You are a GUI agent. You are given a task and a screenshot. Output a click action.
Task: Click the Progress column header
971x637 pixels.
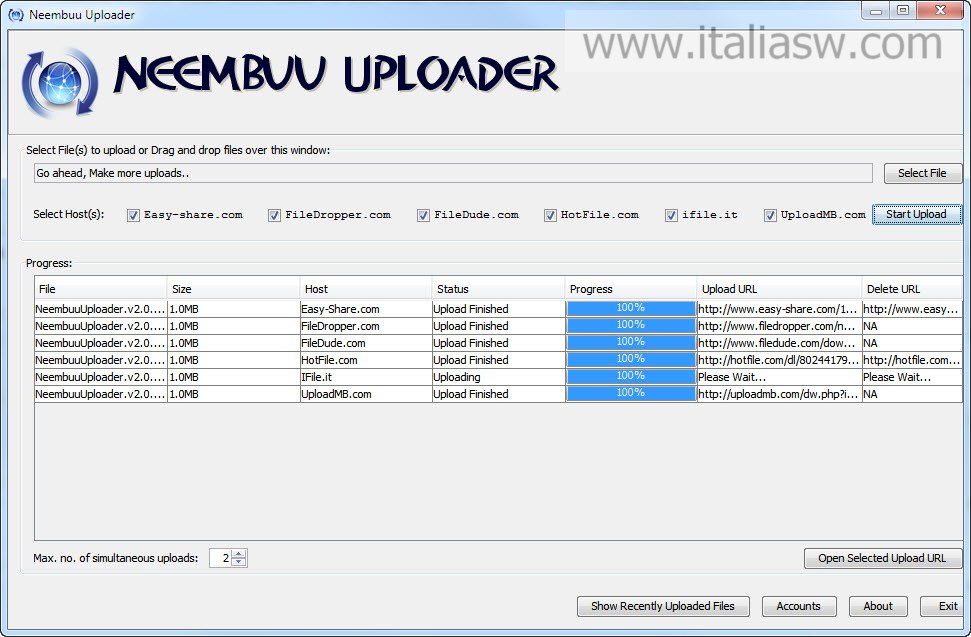pos(630,288)
